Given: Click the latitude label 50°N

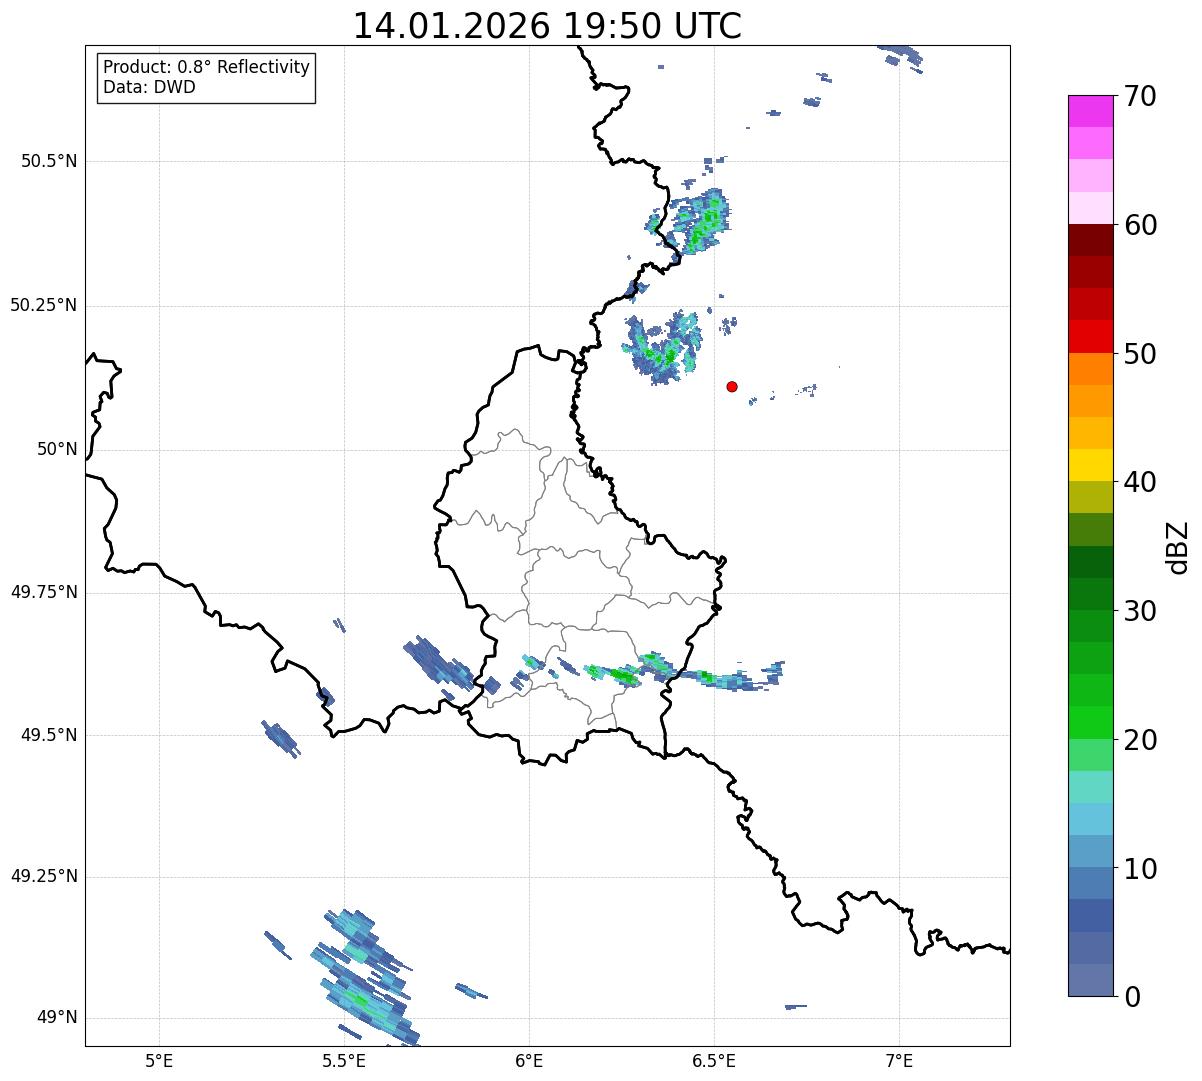Looking at the screenshot, I should tap(57, 450).
